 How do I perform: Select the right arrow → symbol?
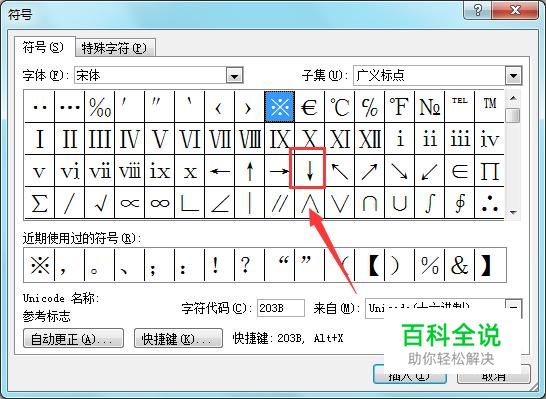(280, 171)
